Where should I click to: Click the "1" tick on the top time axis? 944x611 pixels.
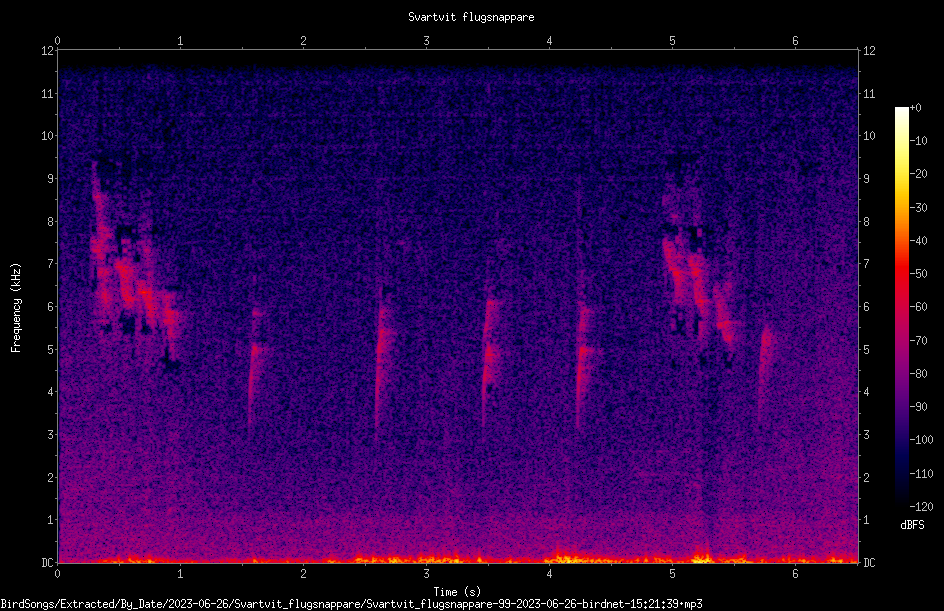[180, 41]
